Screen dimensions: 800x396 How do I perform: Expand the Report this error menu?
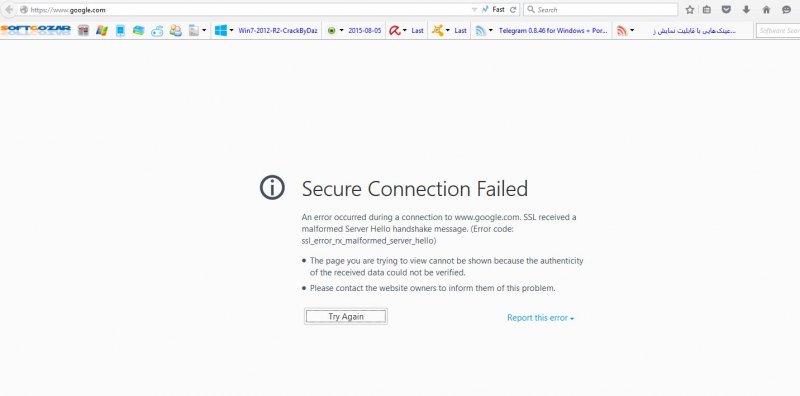click(541, 318)
